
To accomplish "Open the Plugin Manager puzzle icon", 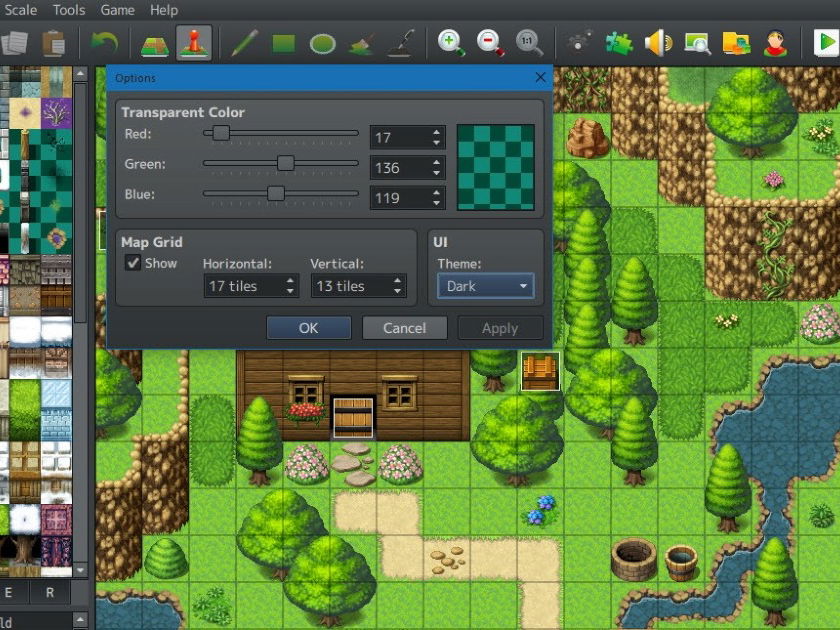I will [619, 43].
